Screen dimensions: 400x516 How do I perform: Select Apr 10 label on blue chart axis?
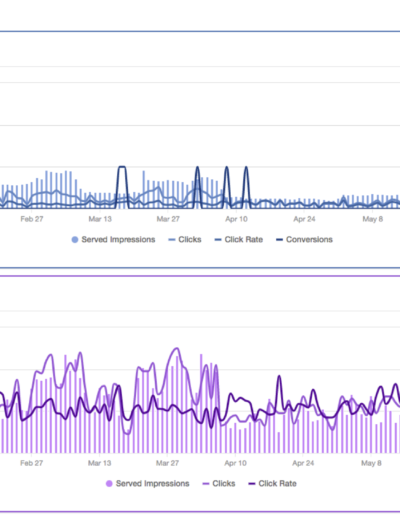click(236, 219)
